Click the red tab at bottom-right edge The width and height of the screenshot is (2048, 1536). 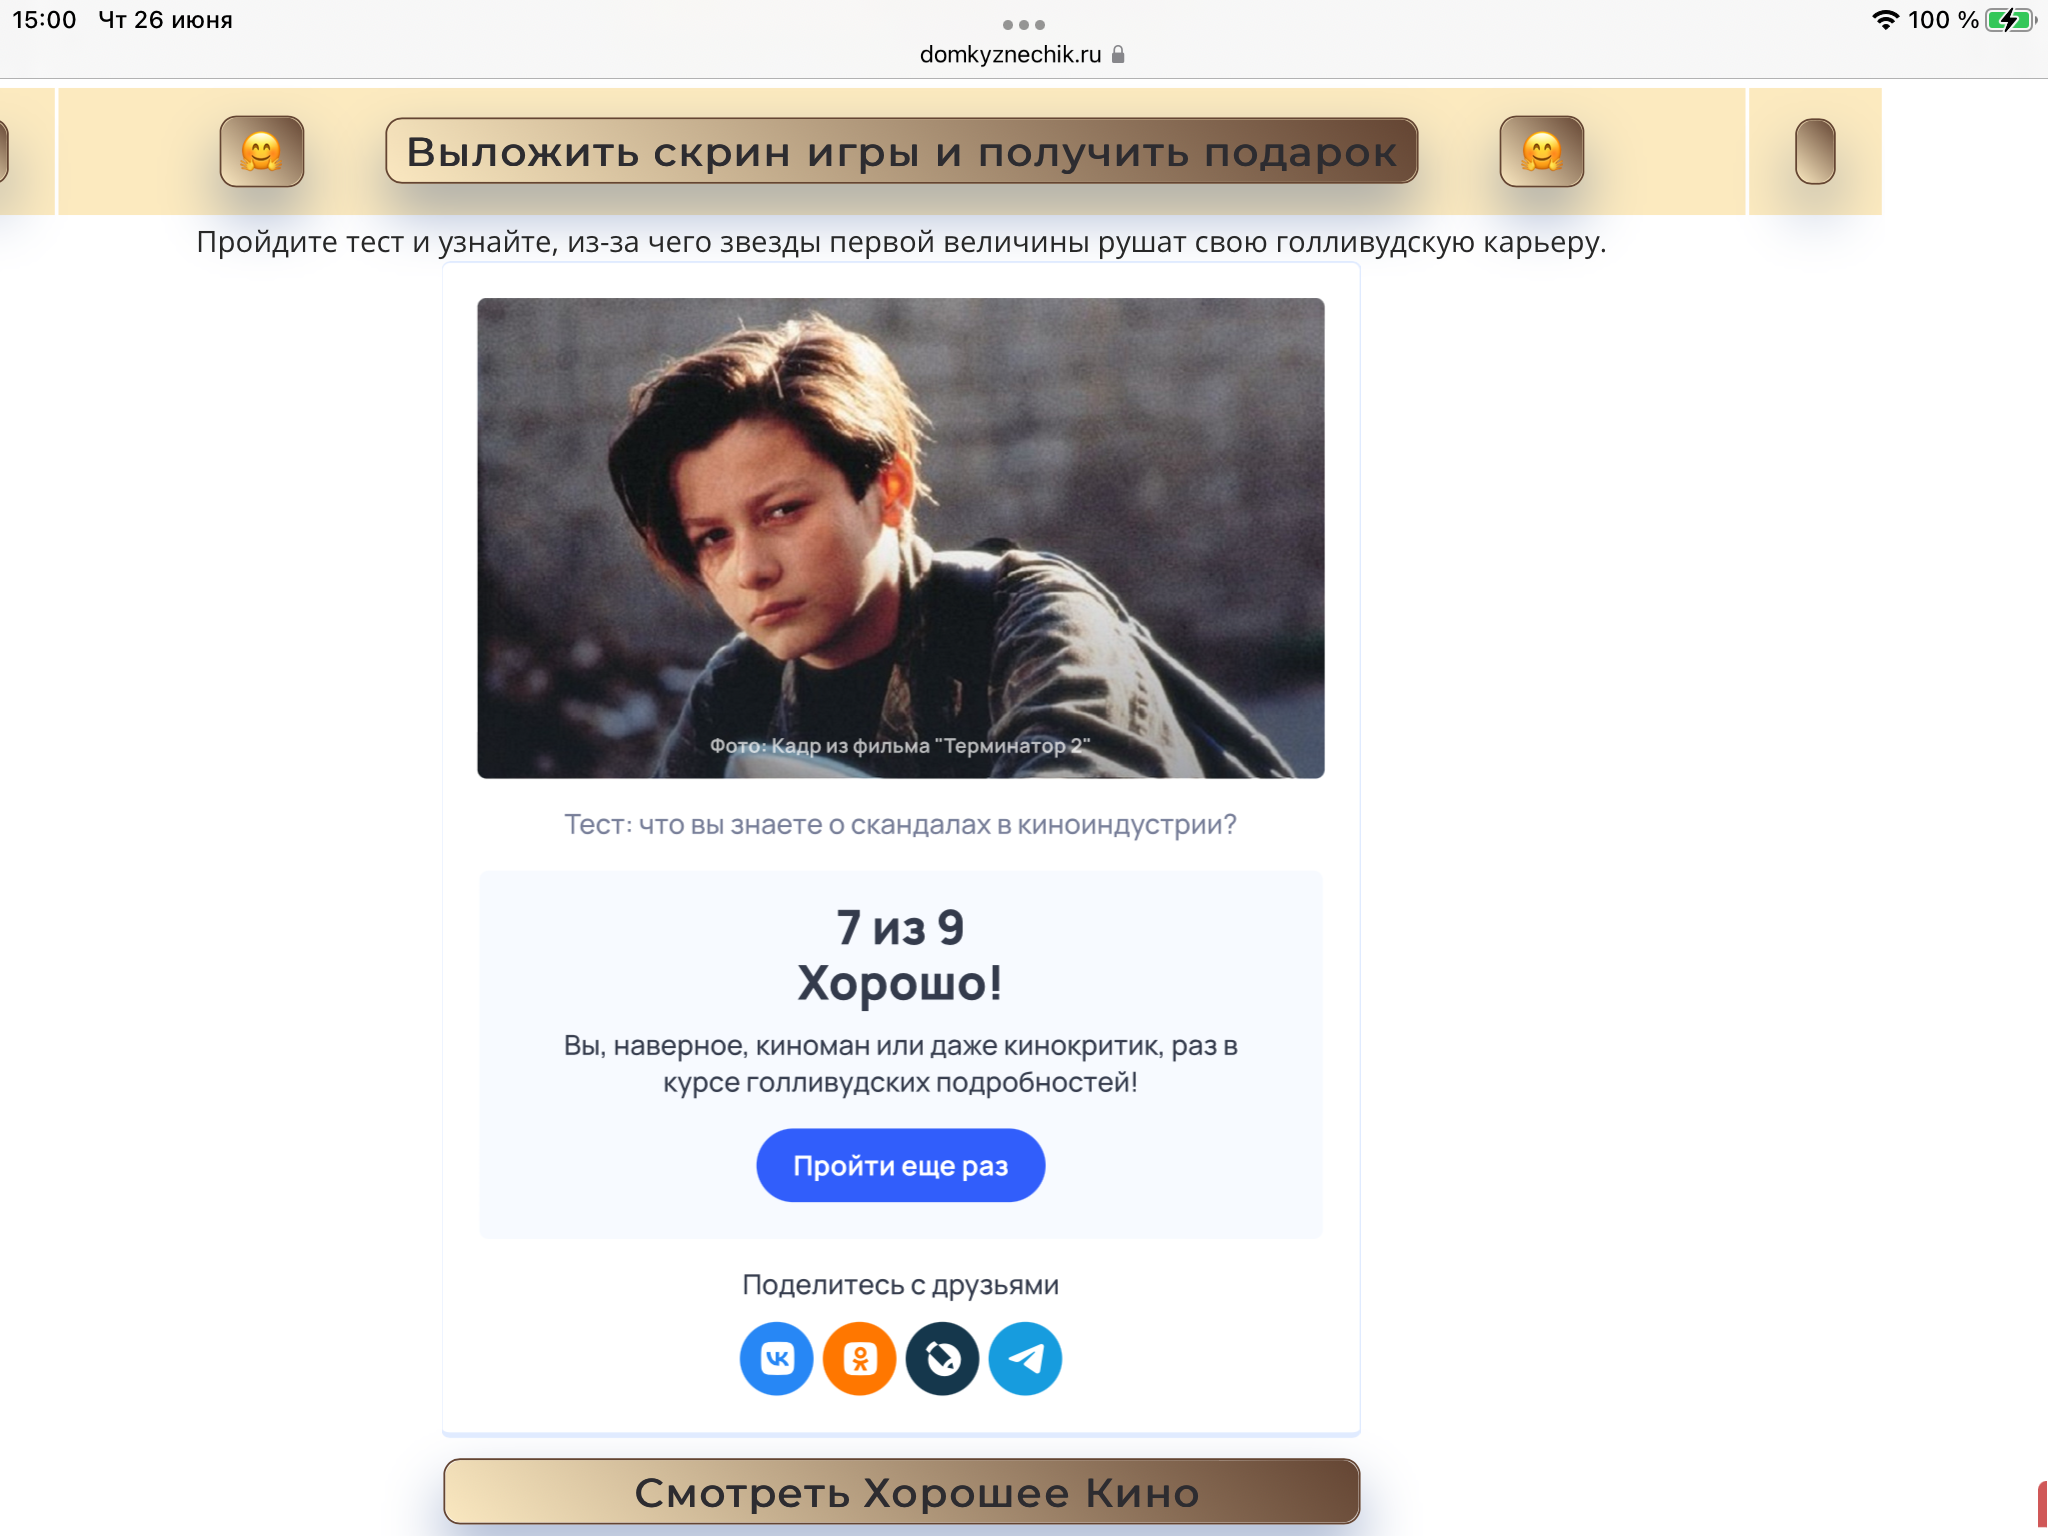tap(2042, 1505)
